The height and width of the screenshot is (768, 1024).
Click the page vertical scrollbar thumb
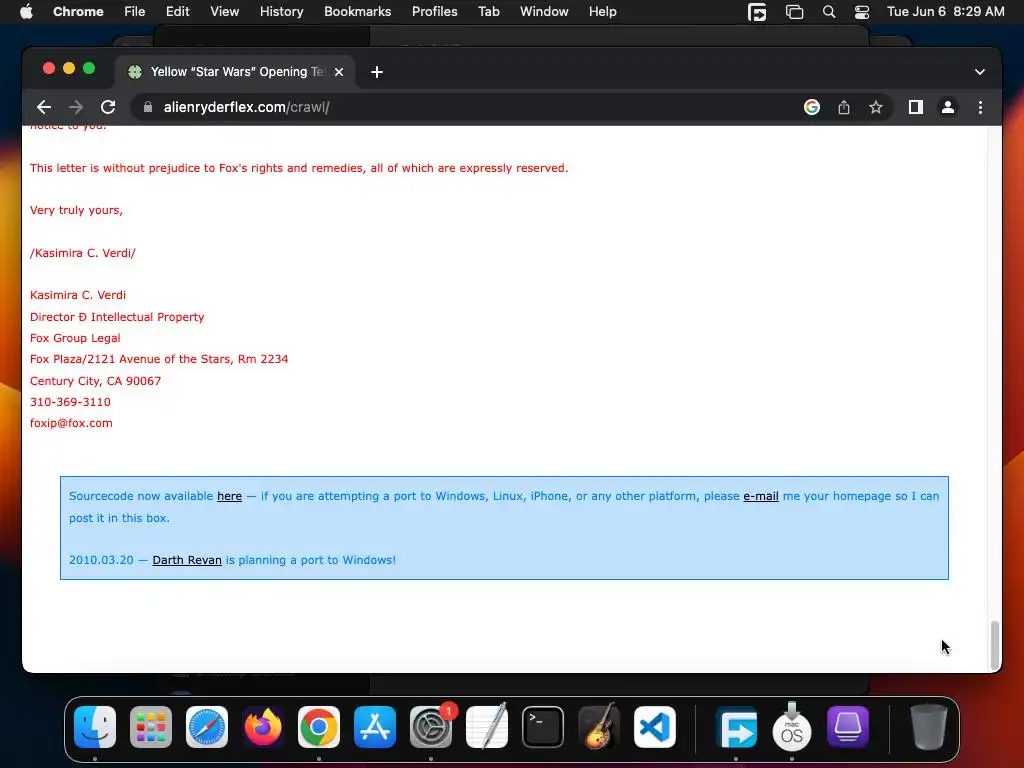[995, 645]
